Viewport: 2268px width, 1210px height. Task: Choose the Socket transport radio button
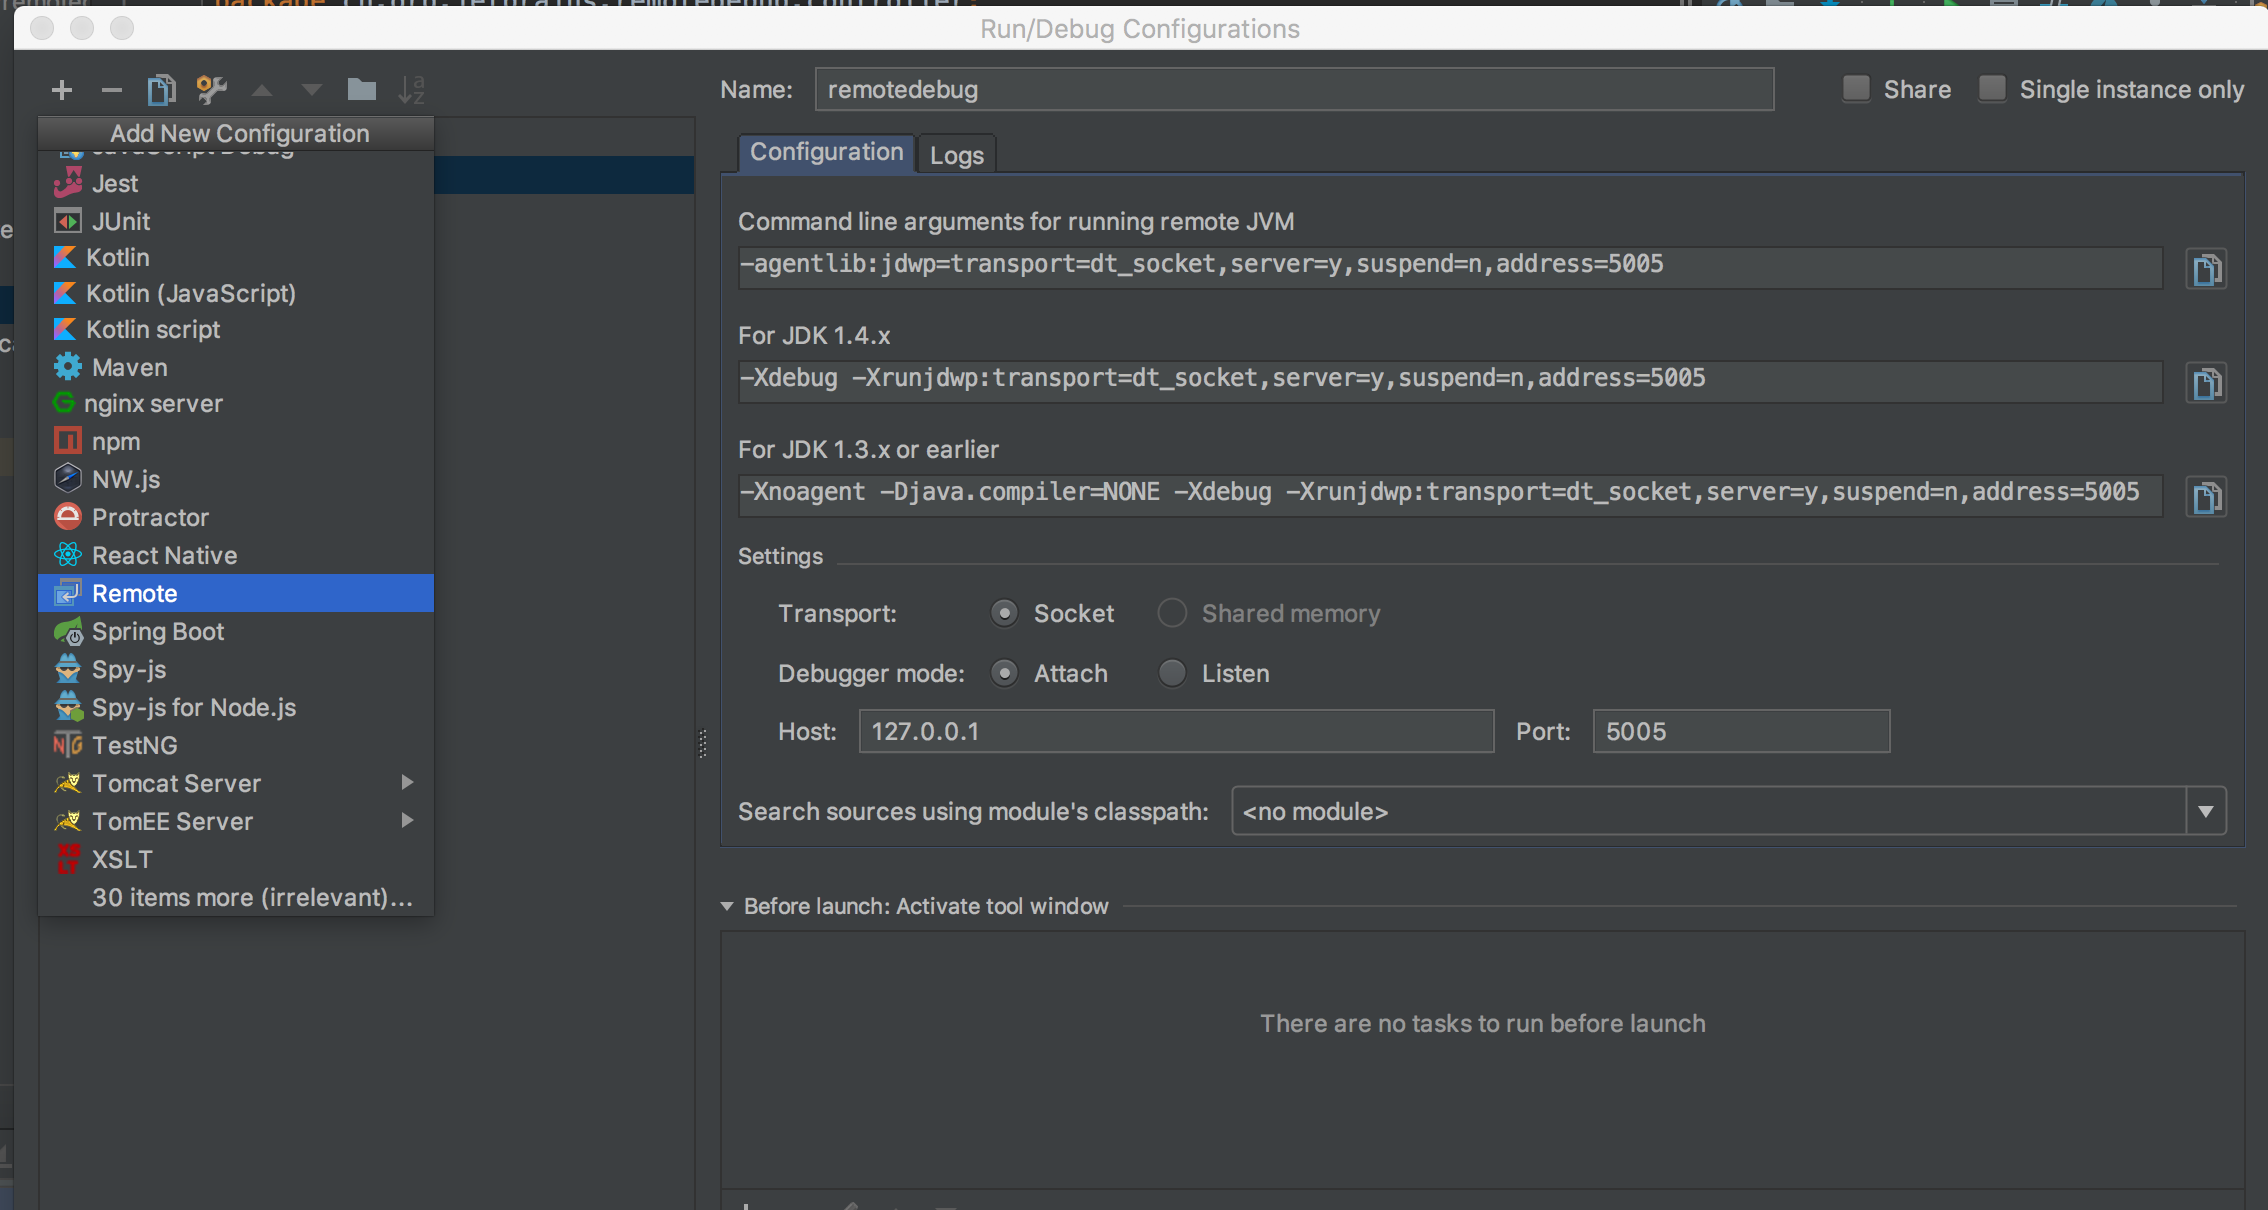coord(1004,613)
